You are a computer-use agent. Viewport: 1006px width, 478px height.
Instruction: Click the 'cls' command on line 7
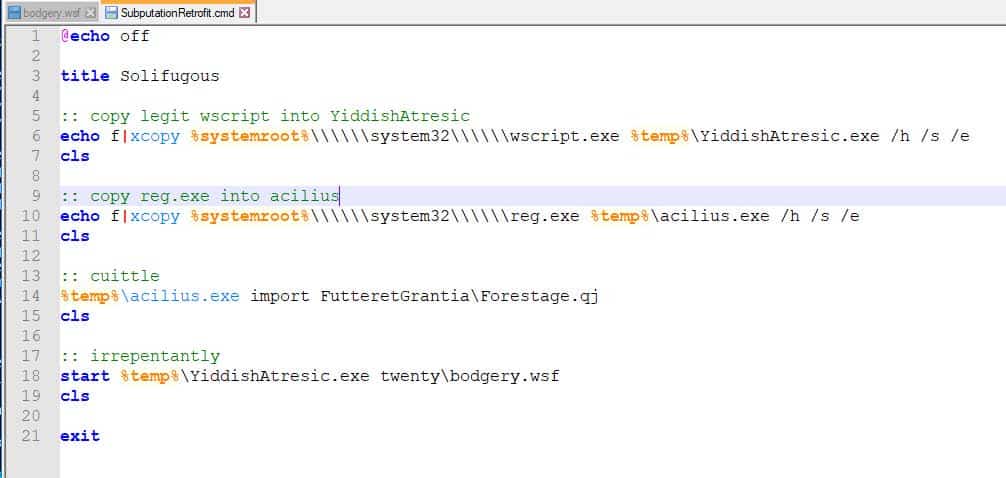point(75,156)
